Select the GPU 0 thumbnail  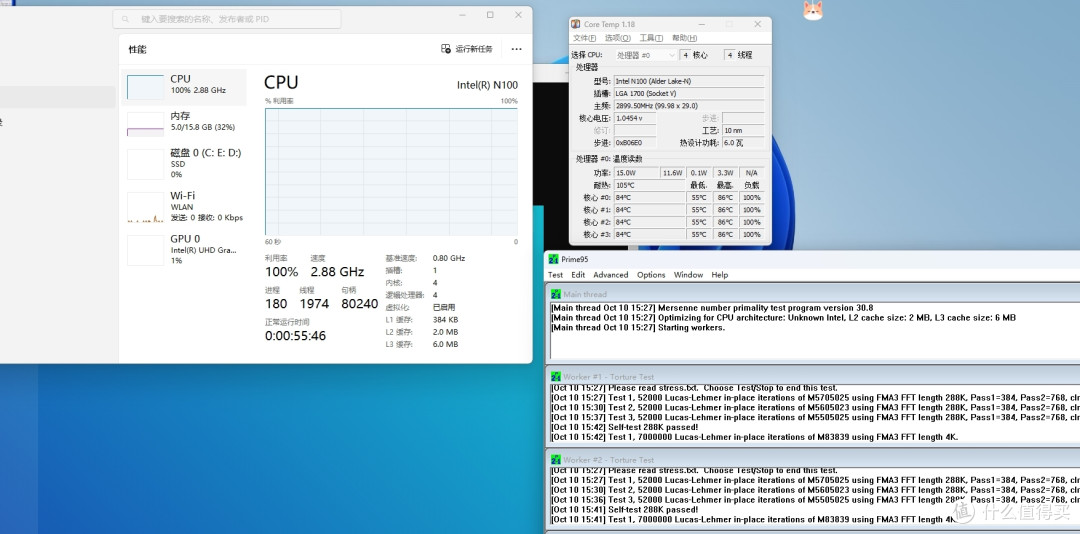[145, 250]
